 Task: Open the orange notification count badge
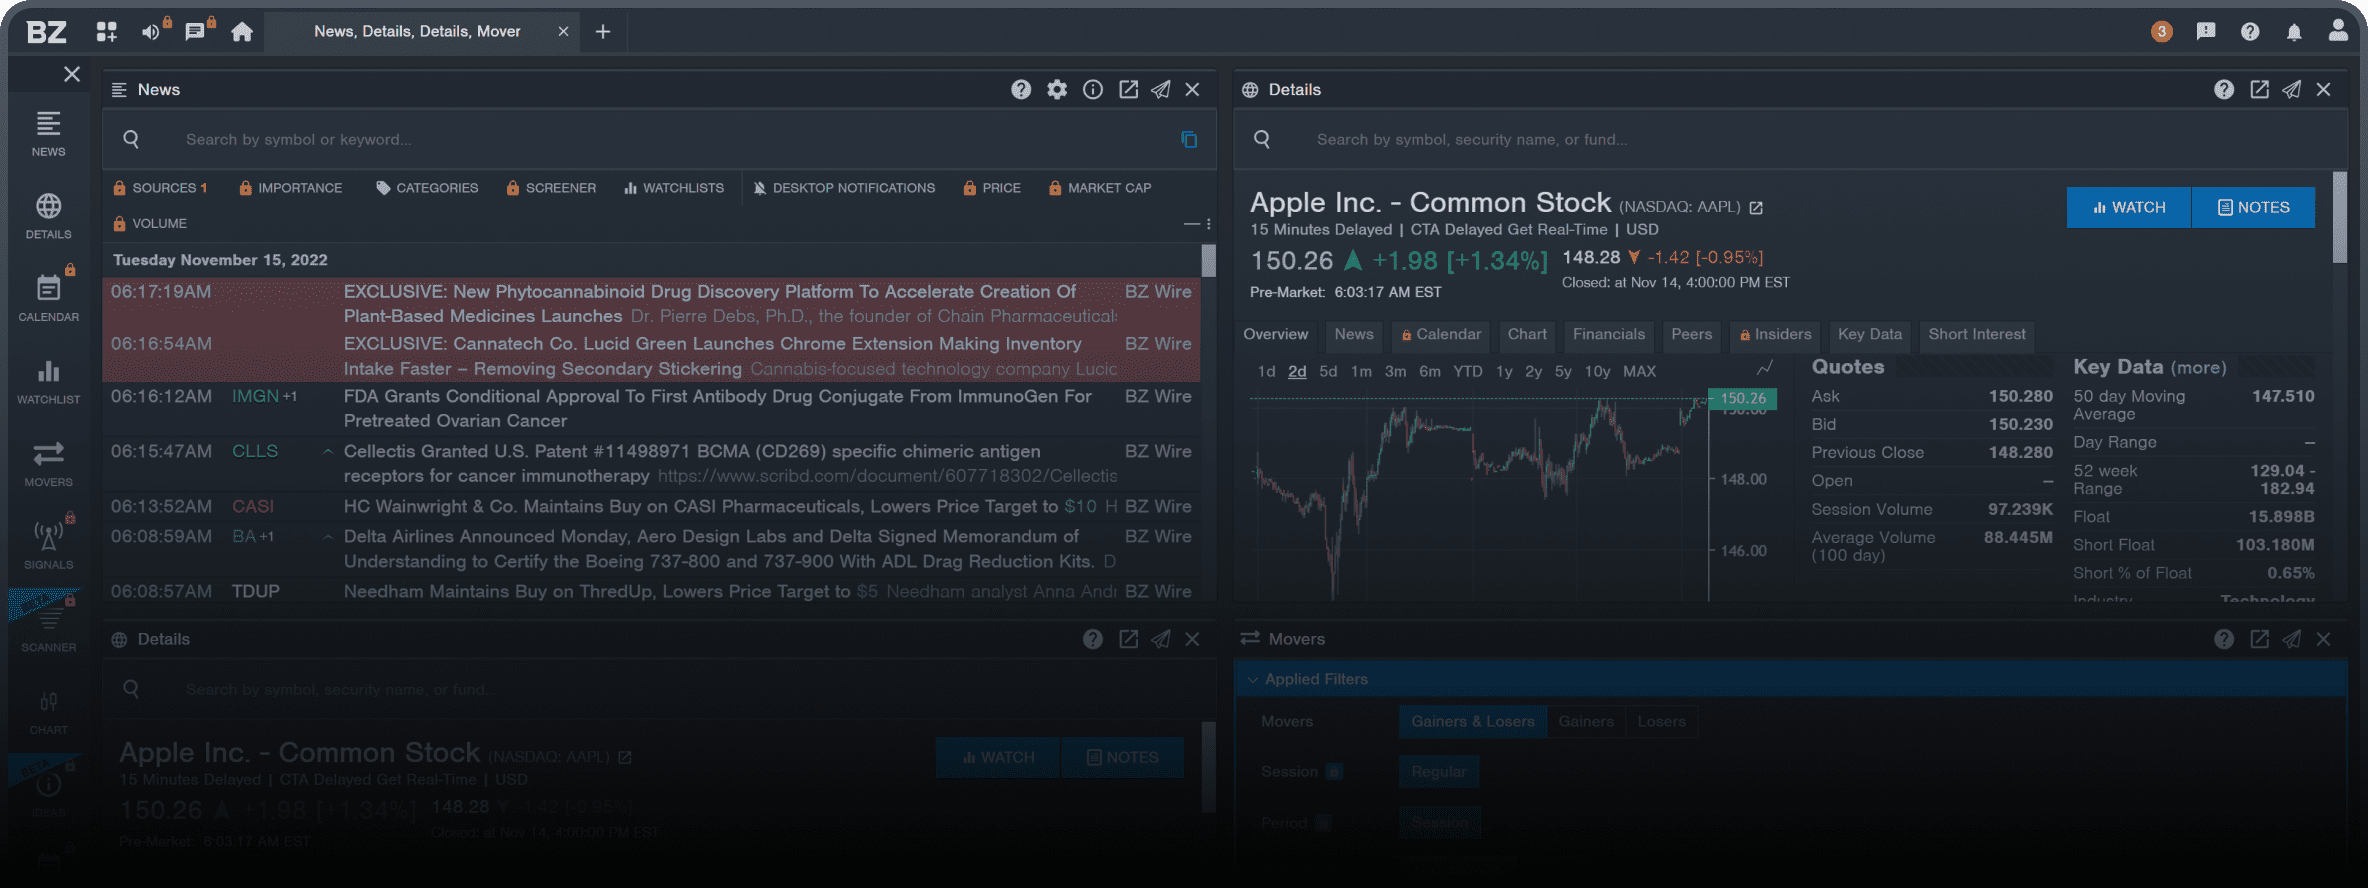click(x=2162, y=32)
